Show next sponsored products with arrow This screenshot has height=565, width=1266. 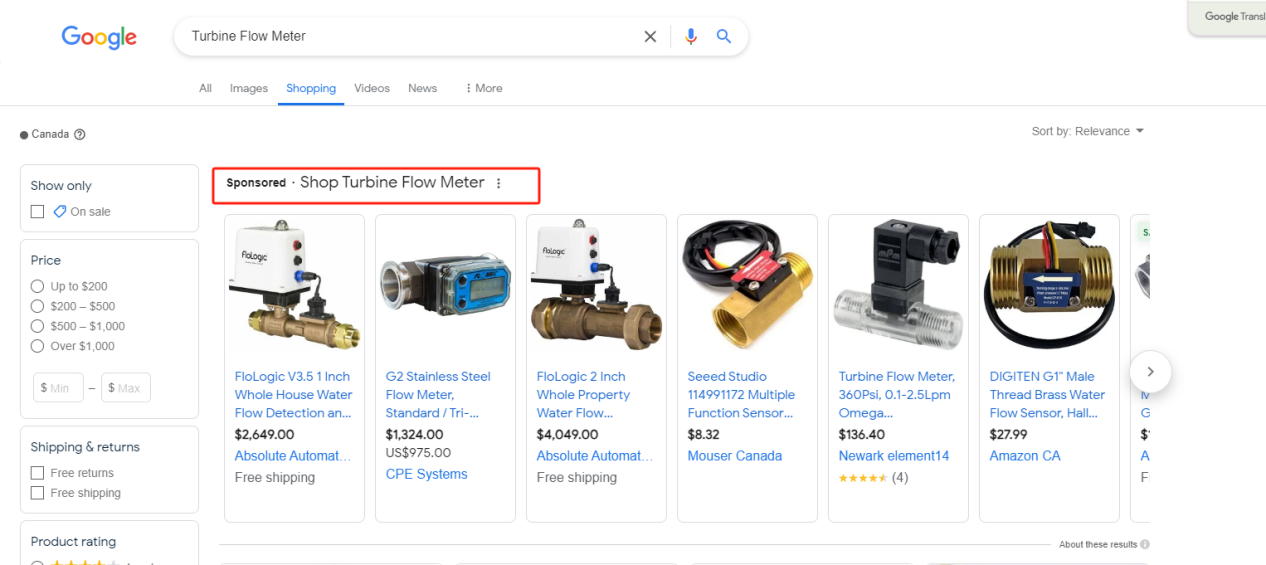[1150, 371]
